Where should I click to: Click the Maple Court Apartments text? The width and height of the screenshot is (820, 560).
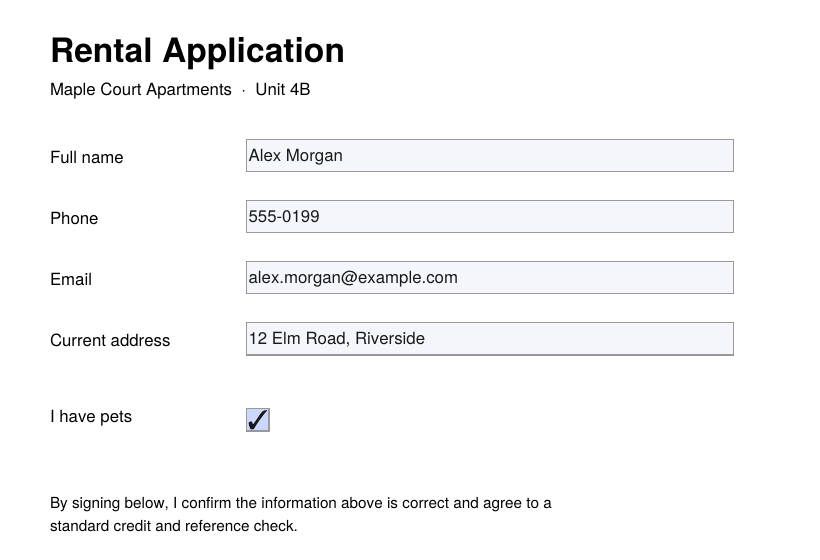point(141,89)
